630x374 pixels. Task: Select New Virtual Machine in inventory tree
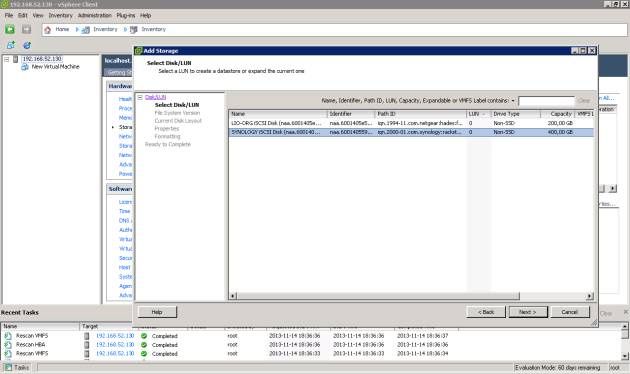tap(55, 67)
